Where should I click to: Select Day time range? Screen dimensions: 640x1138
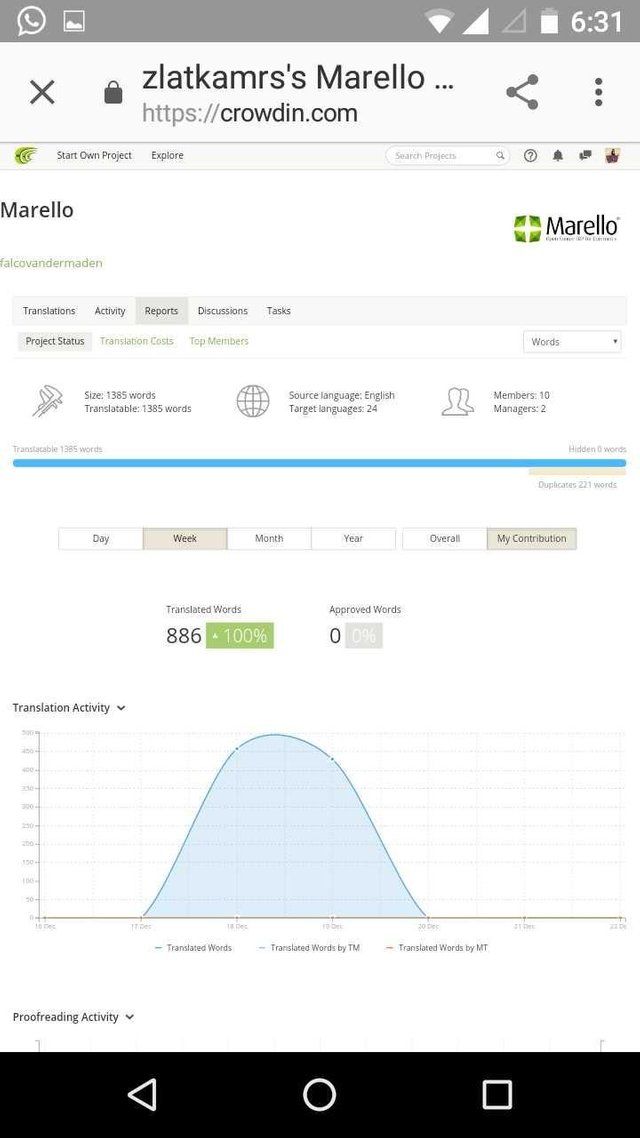point(101,539)
